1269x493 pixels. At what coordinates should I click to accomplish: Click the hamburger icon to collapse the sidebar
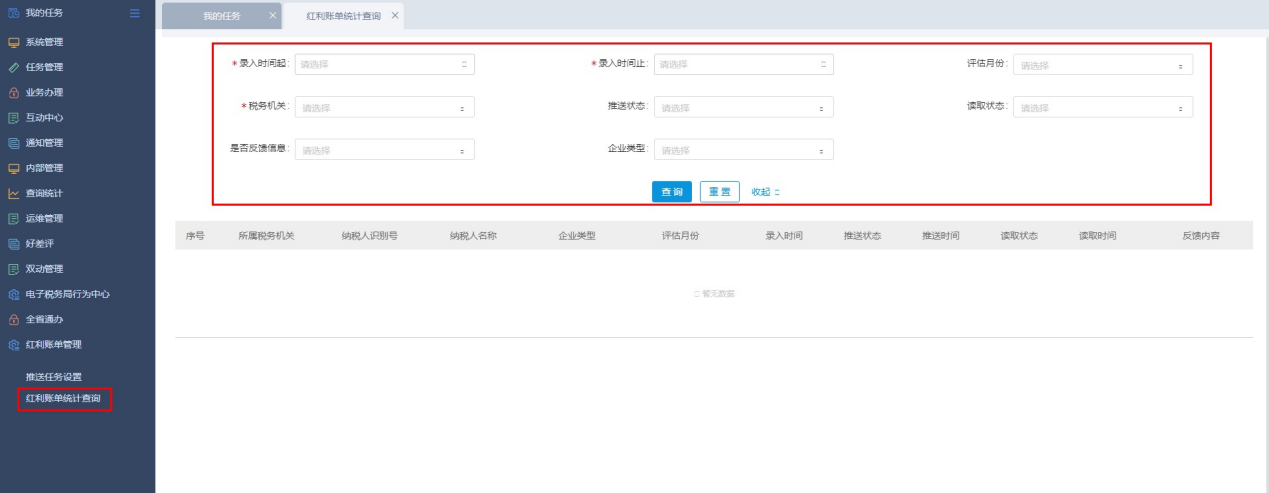[x=135, y=12]
